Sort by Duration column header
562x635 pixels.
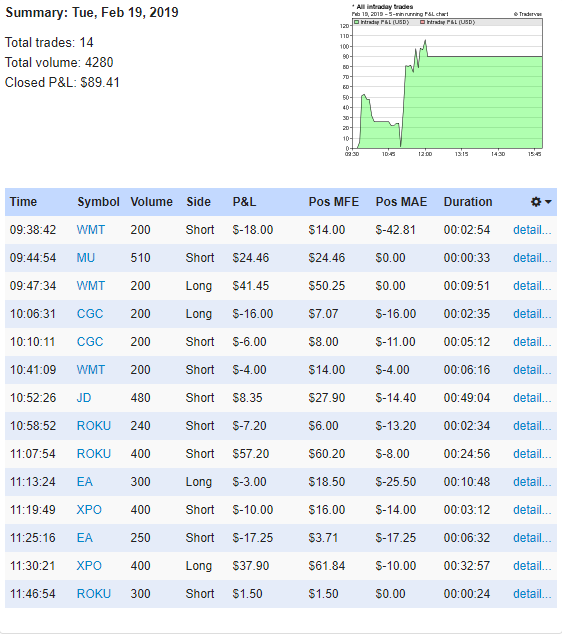[468, 202]
